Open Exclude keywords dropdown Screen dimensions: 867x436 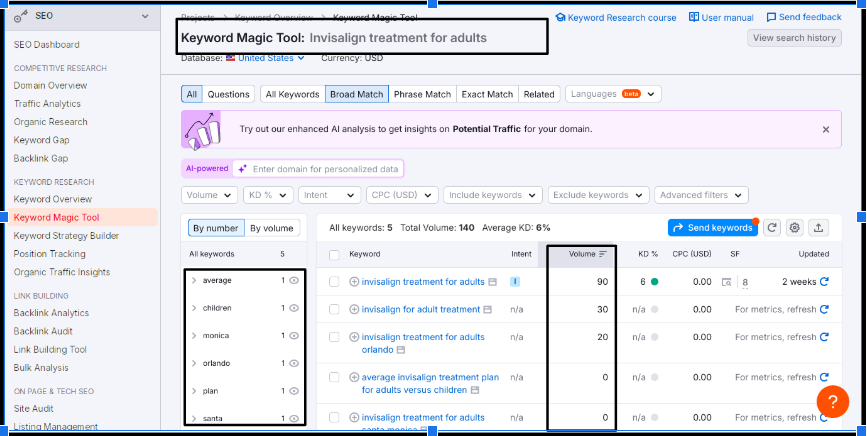[x=598, y=195]
